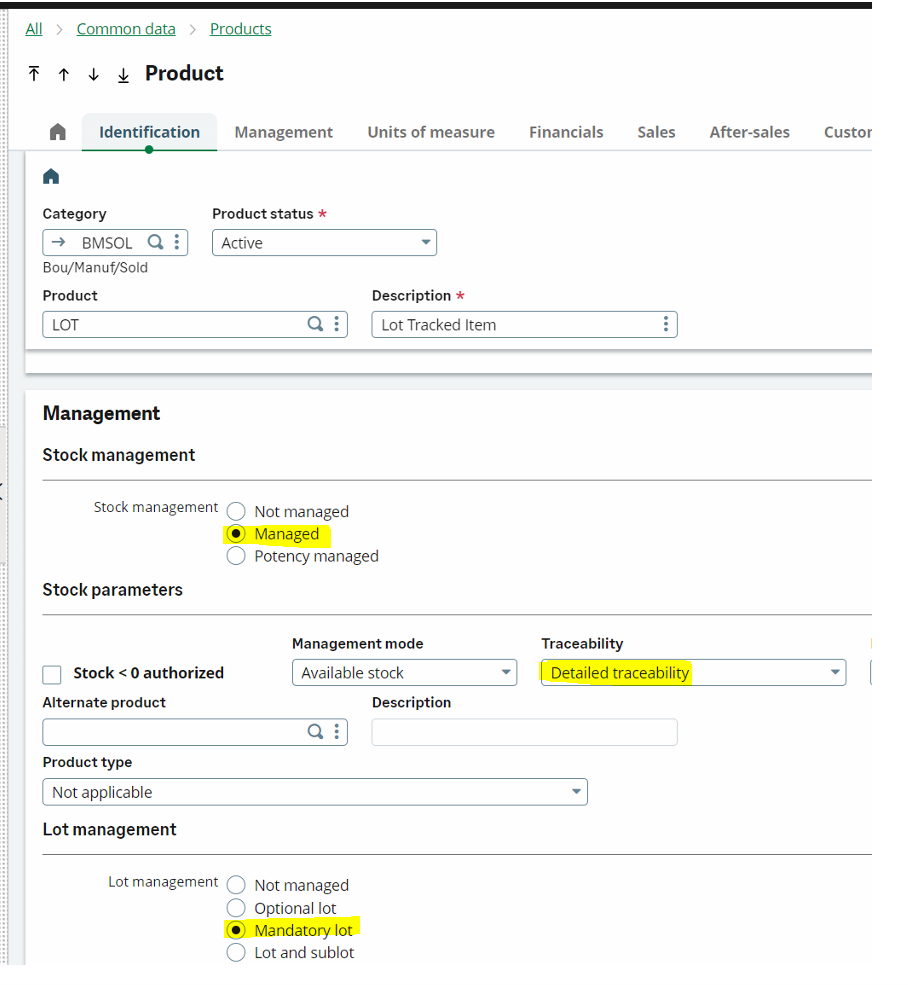Open the Products breadcrumb link

[240, 28]
